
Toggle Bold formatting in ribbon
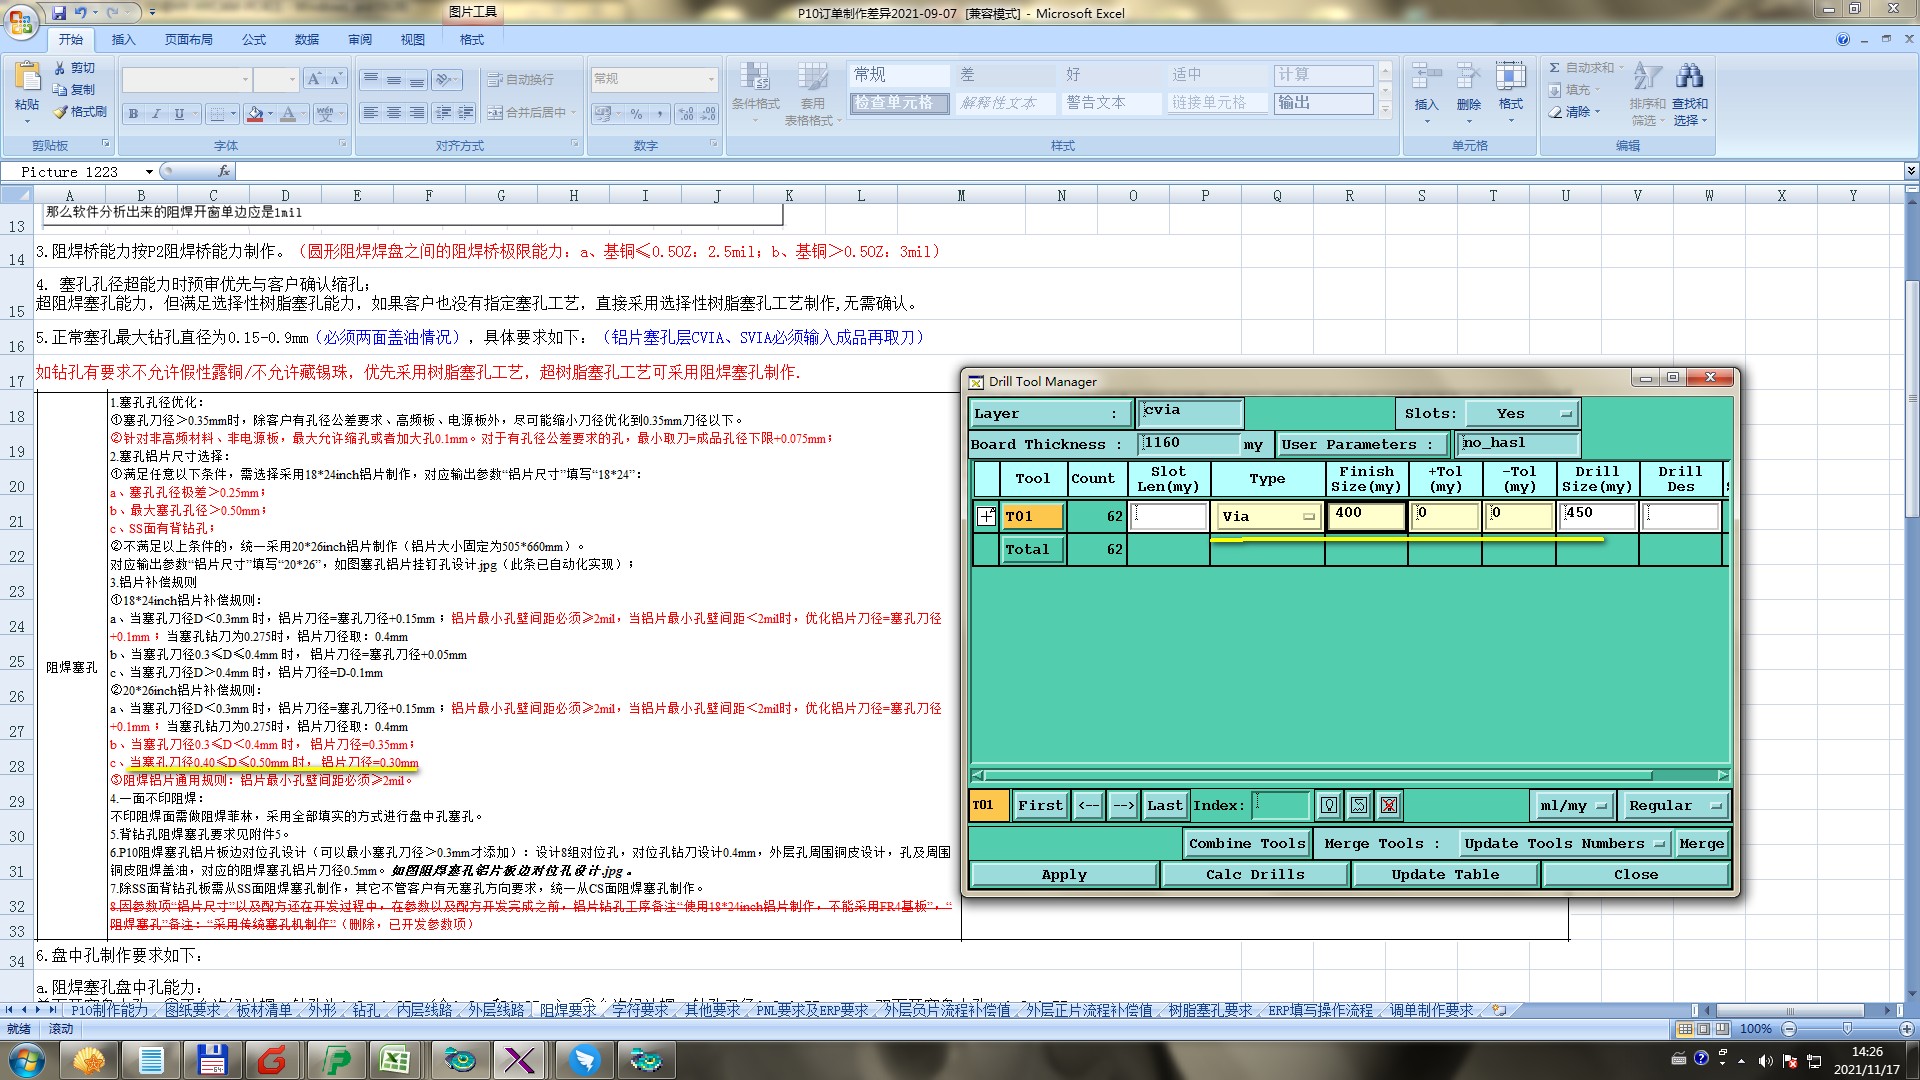[133, 114]
